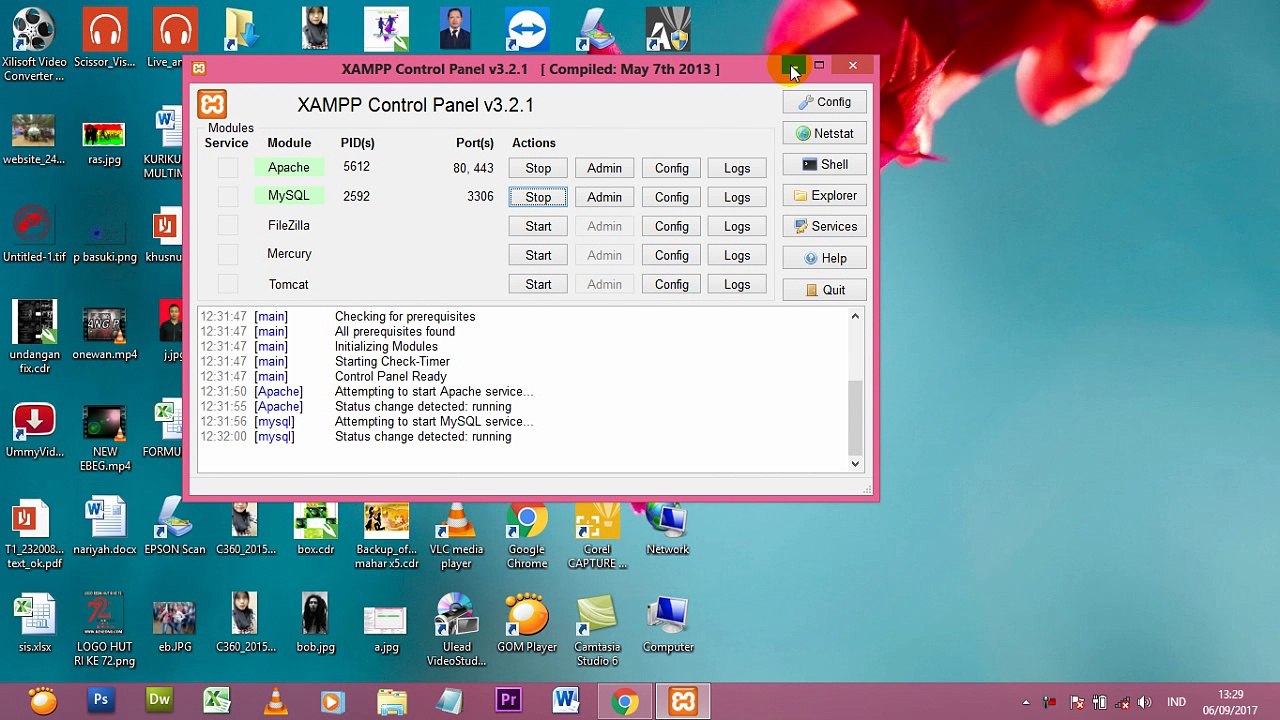Toggle the FileZilla service checkbox
Image resolution: width=1280 pixels, height=720 pixels.
pyautogui.click(x=228, y=226)
